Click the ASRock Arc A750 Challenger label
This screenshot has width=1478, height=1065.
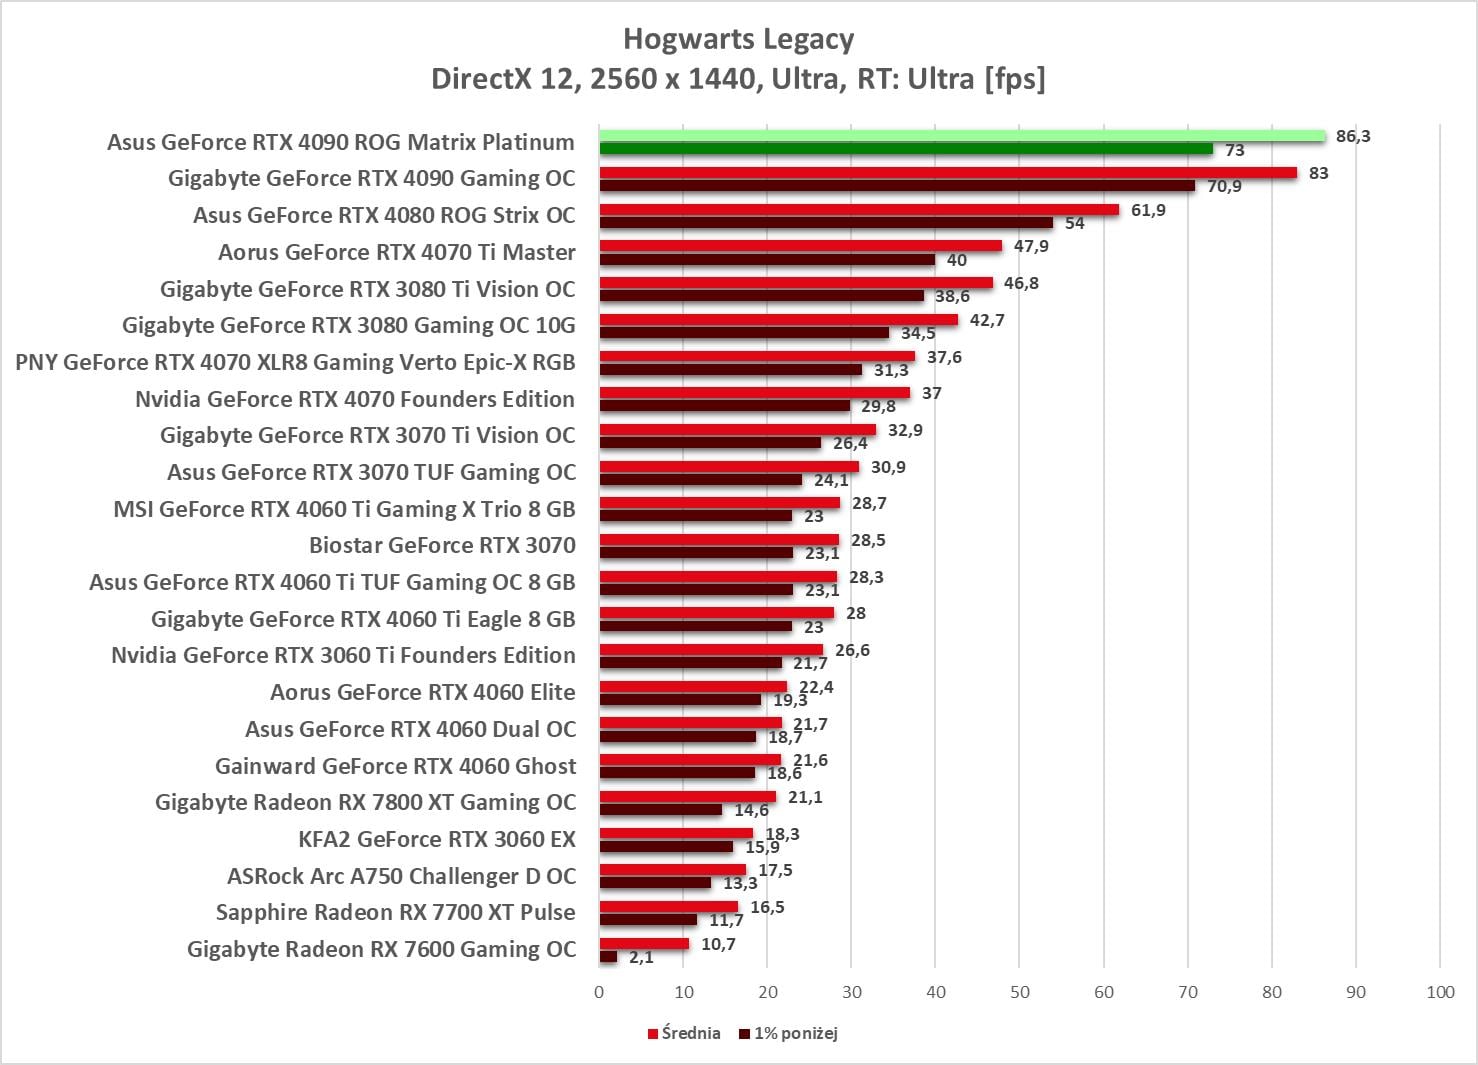tap(401, 876)
